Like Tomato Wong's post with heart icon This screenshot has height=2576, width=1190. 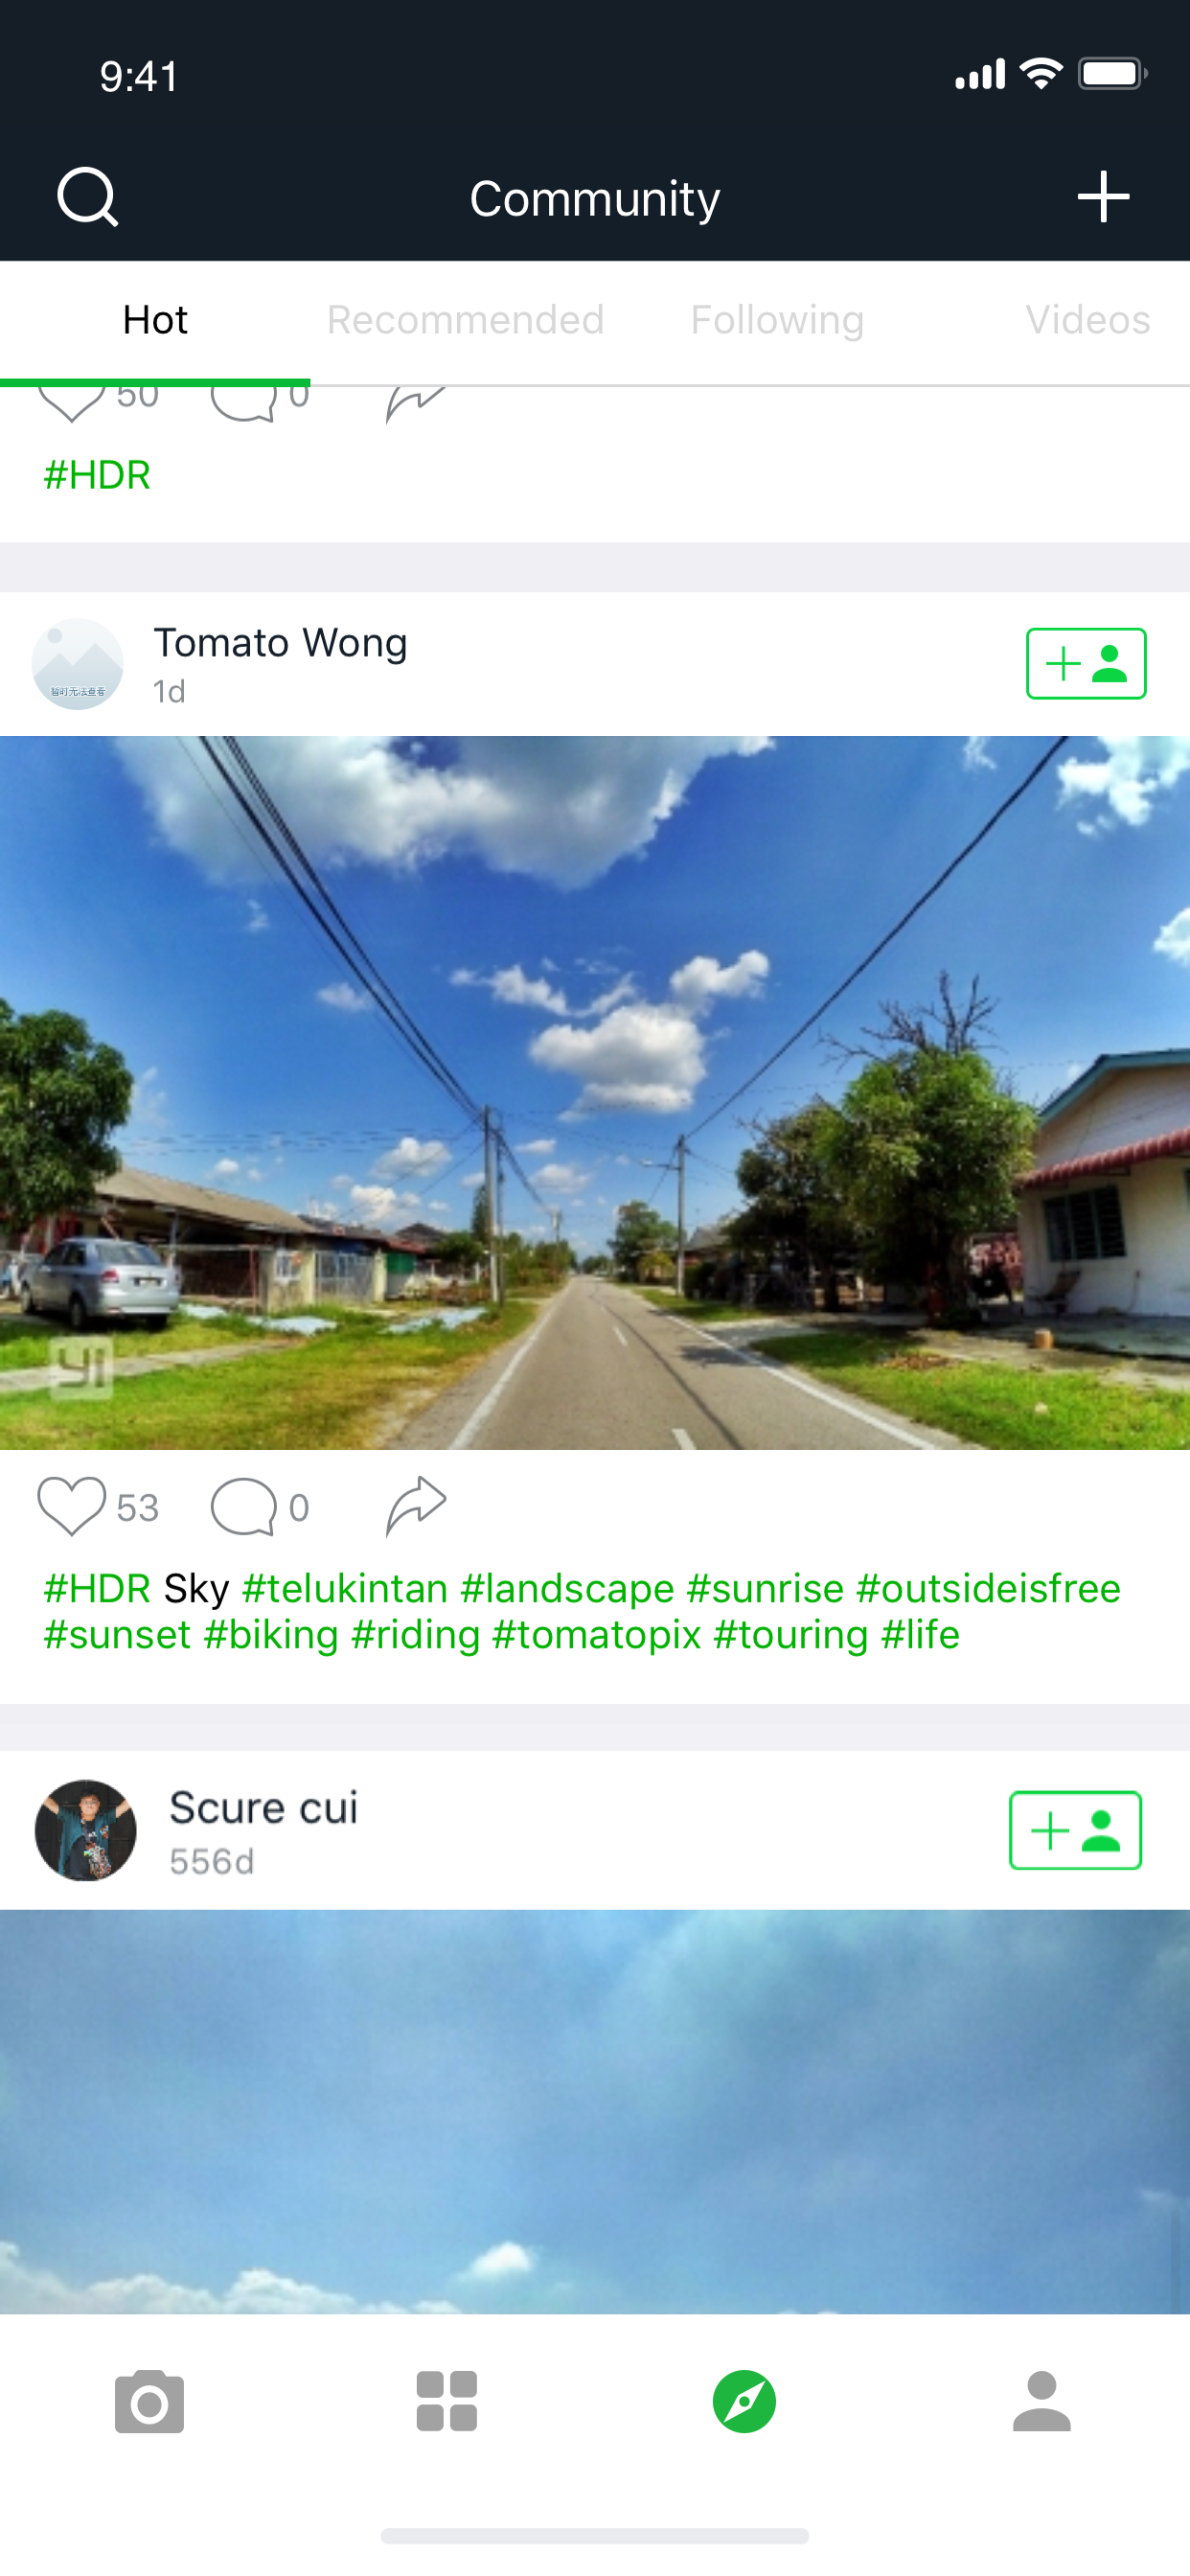(x=71, y=1506)
